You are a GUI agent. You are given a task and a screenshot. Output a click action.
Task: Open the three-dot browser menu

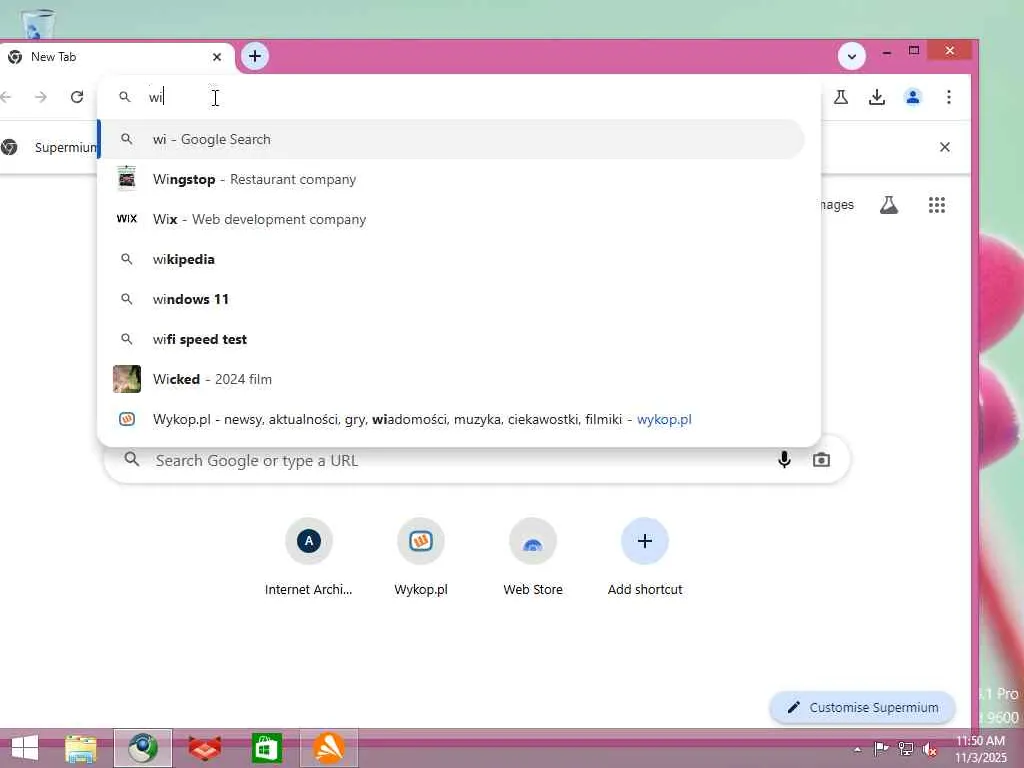pos(949,97)
